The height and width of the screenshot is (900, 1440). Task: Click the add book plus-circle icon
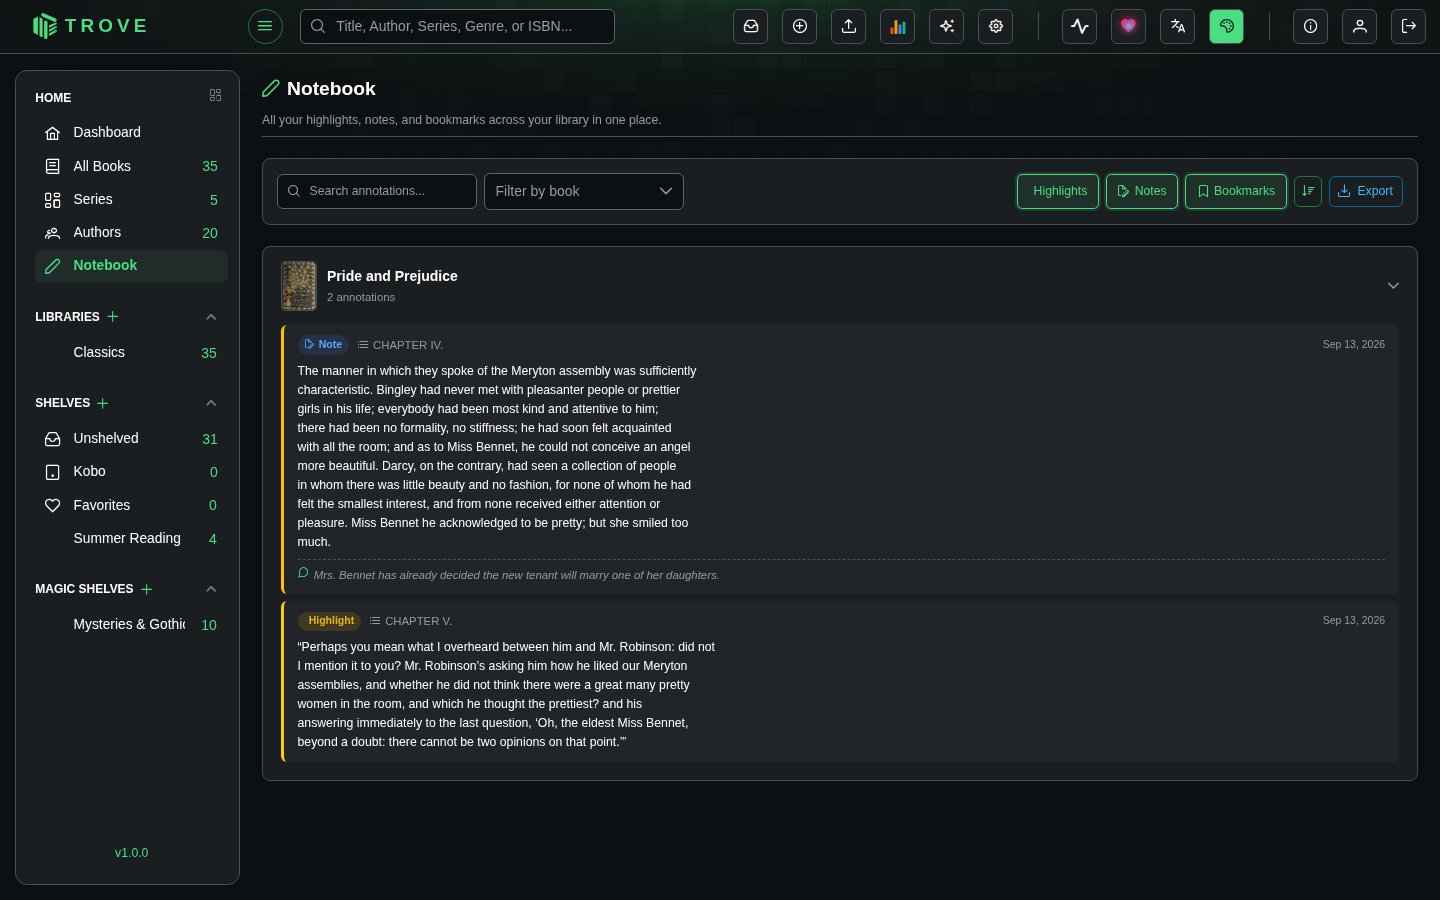click(800, 26)
